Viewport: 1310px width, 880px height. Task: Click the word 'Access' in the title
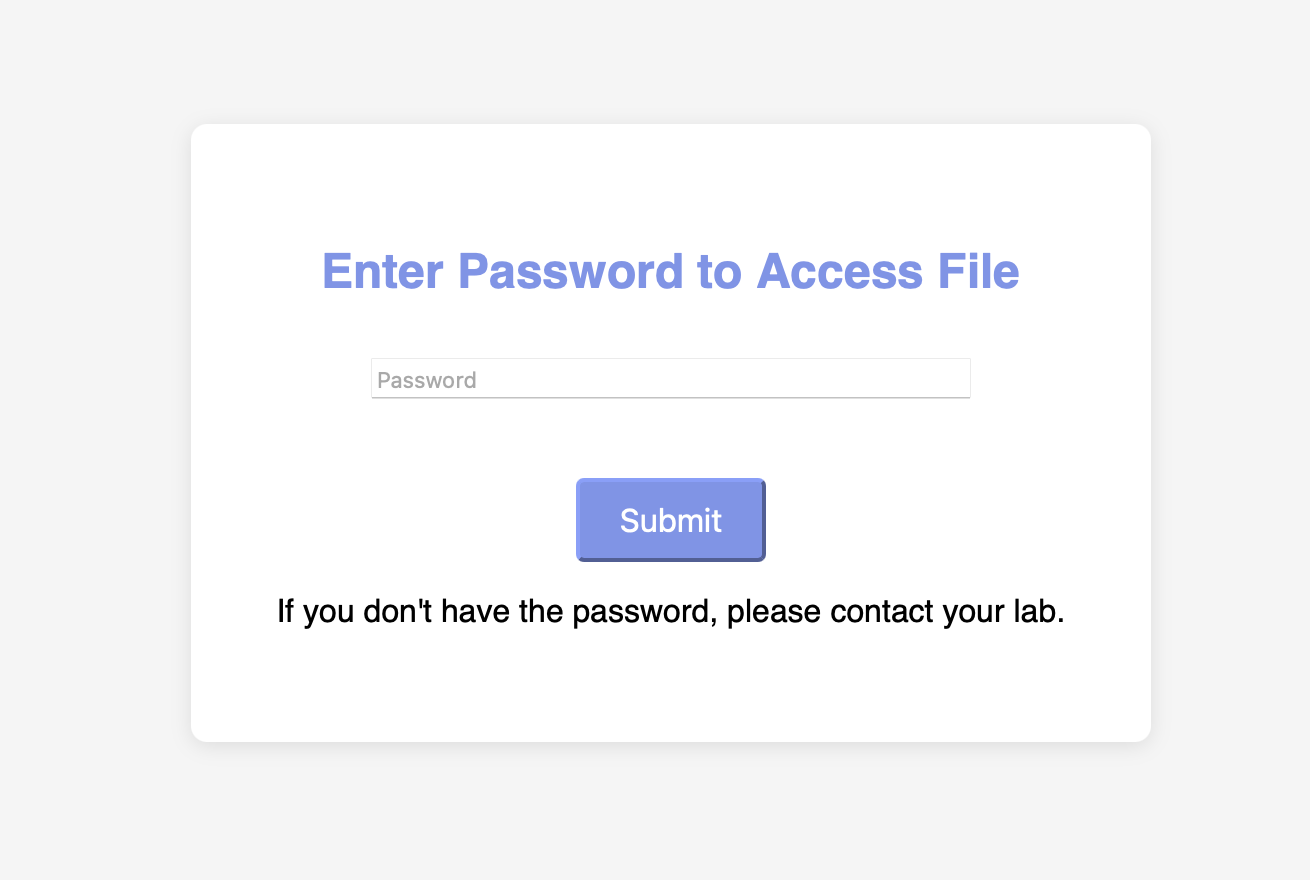coord(839,271)
